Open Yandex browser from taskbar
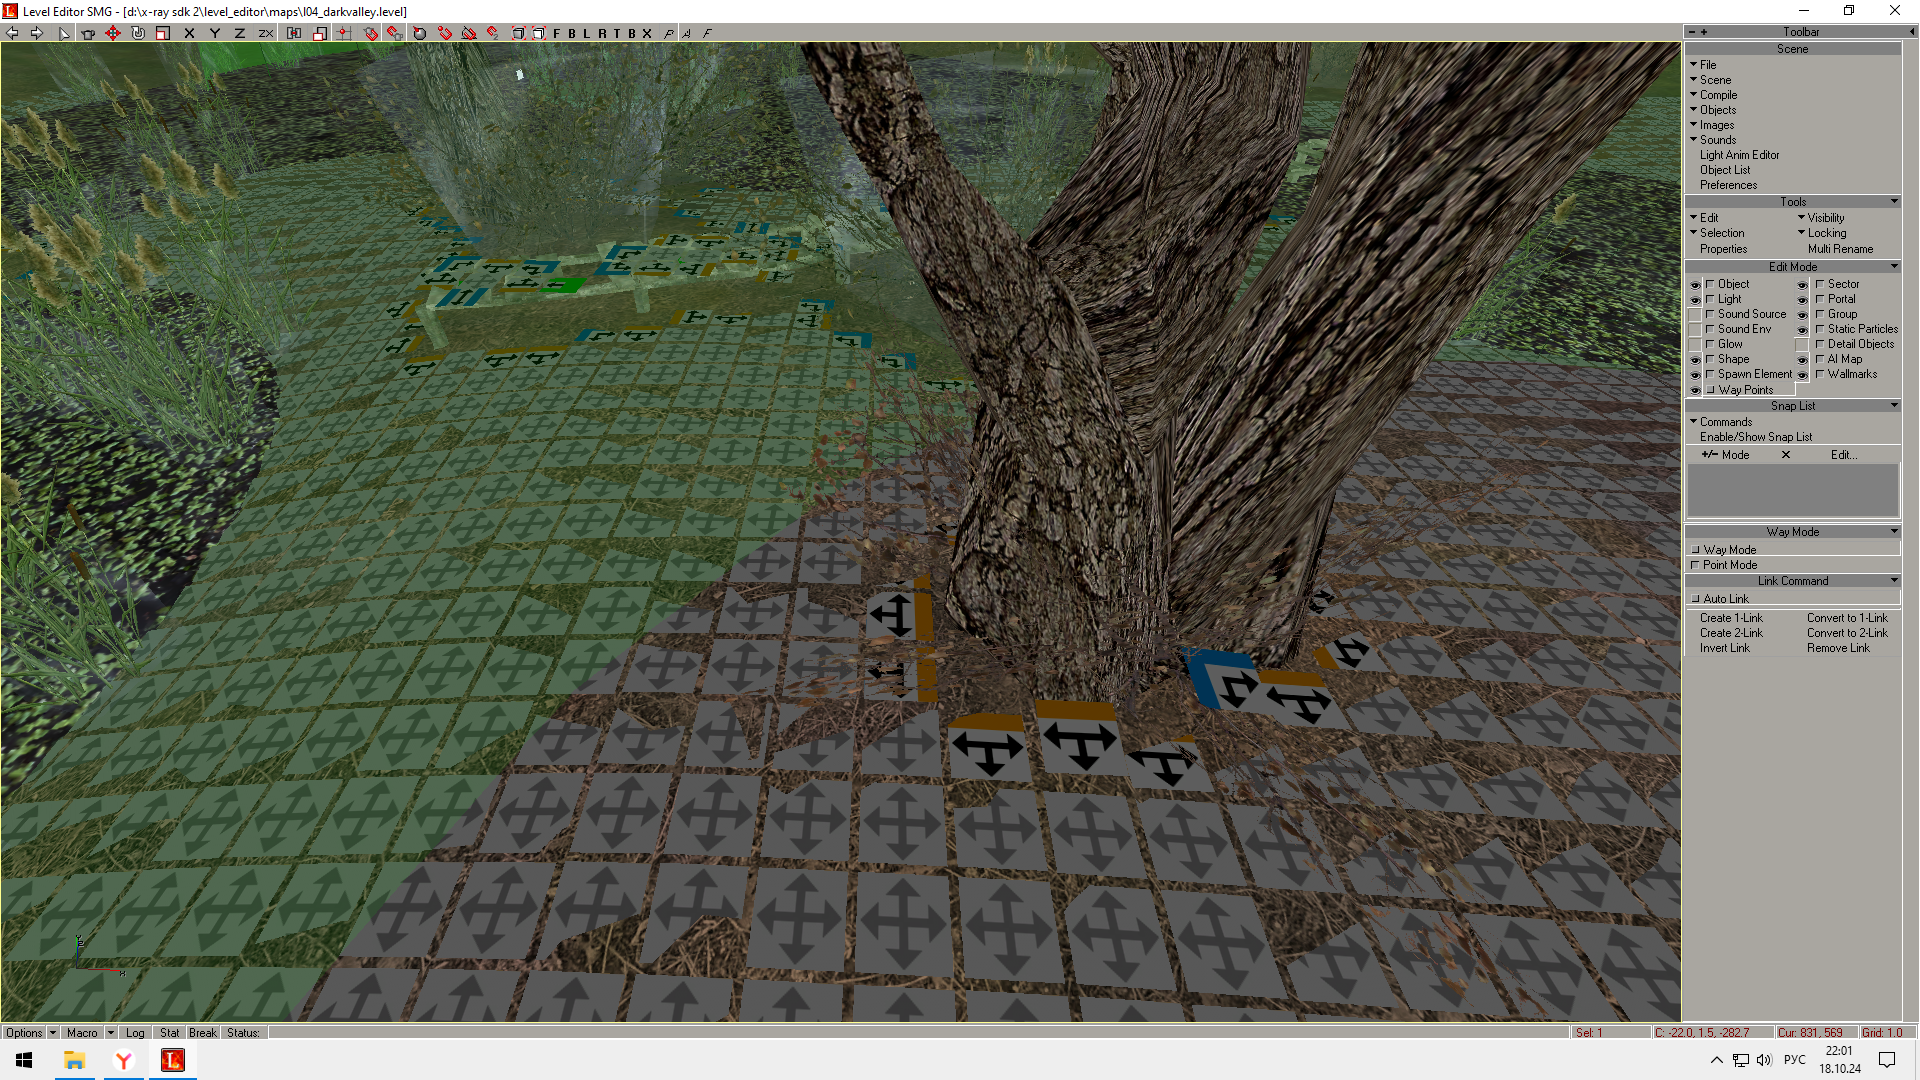 click(x=123, y=1060)
